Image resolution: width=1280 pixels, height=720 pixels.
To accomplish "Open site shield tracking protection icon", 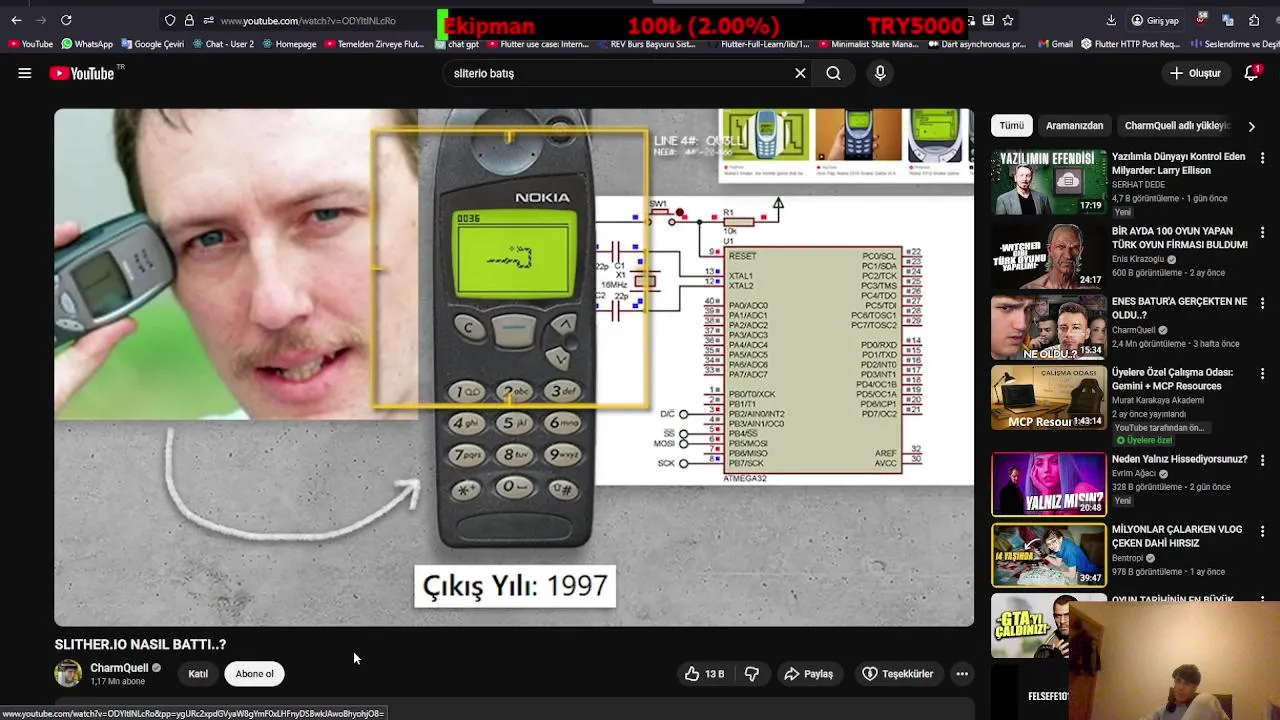I will (x=170, y=20).
